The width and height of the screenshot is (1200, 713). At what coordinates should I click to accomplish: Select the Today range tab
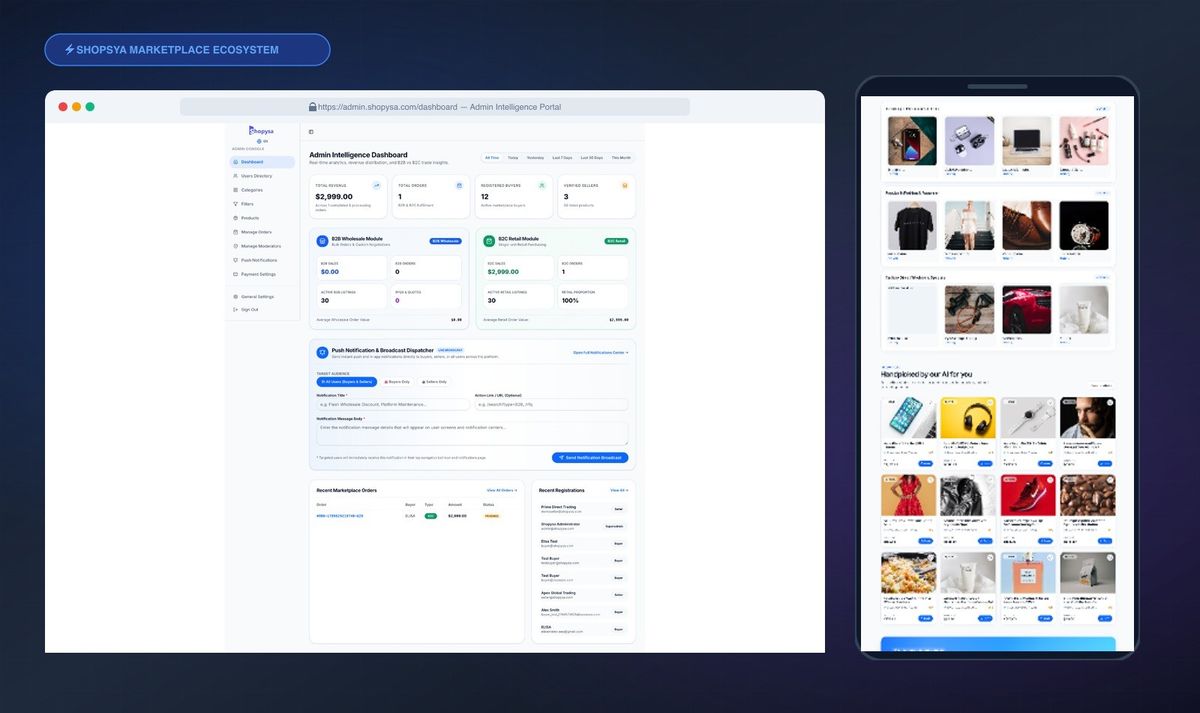pyautogui.click(x=513, y=158)
